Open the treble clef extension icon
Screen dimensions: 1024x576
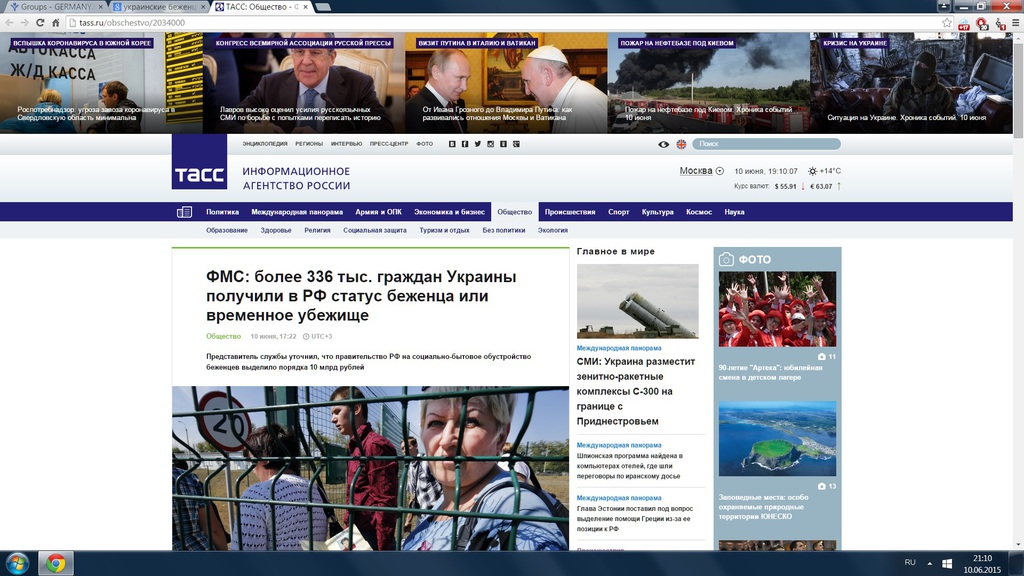point(1000,24)
